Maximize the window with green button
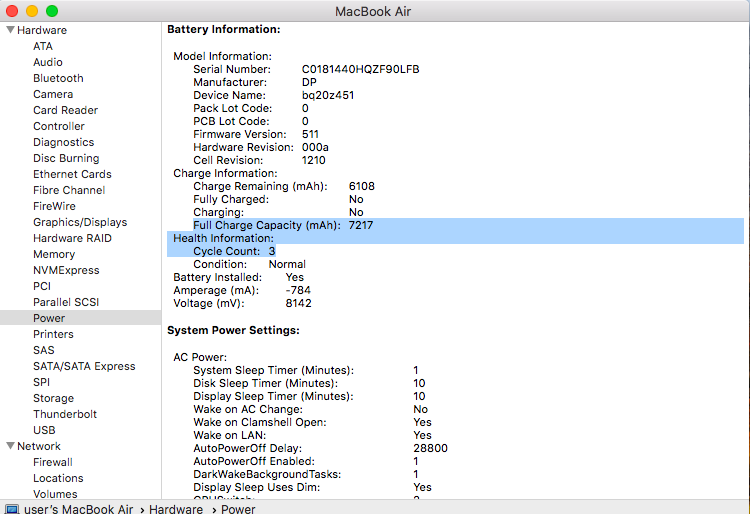This screenshot has width=750, height=514. coord(52,11)
